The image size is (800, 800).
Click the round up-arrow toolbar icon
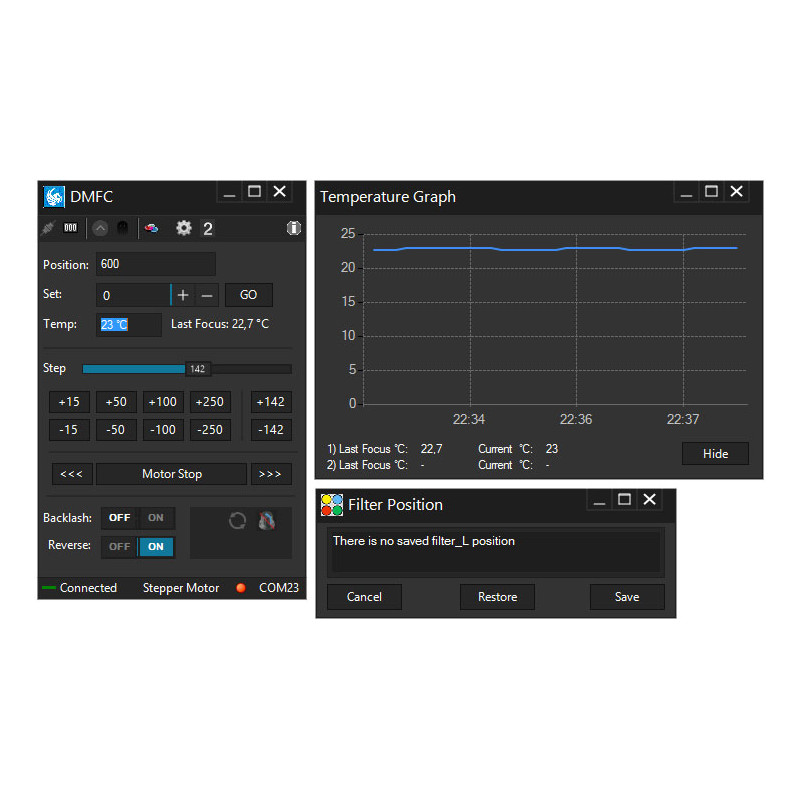pos(100,228)
